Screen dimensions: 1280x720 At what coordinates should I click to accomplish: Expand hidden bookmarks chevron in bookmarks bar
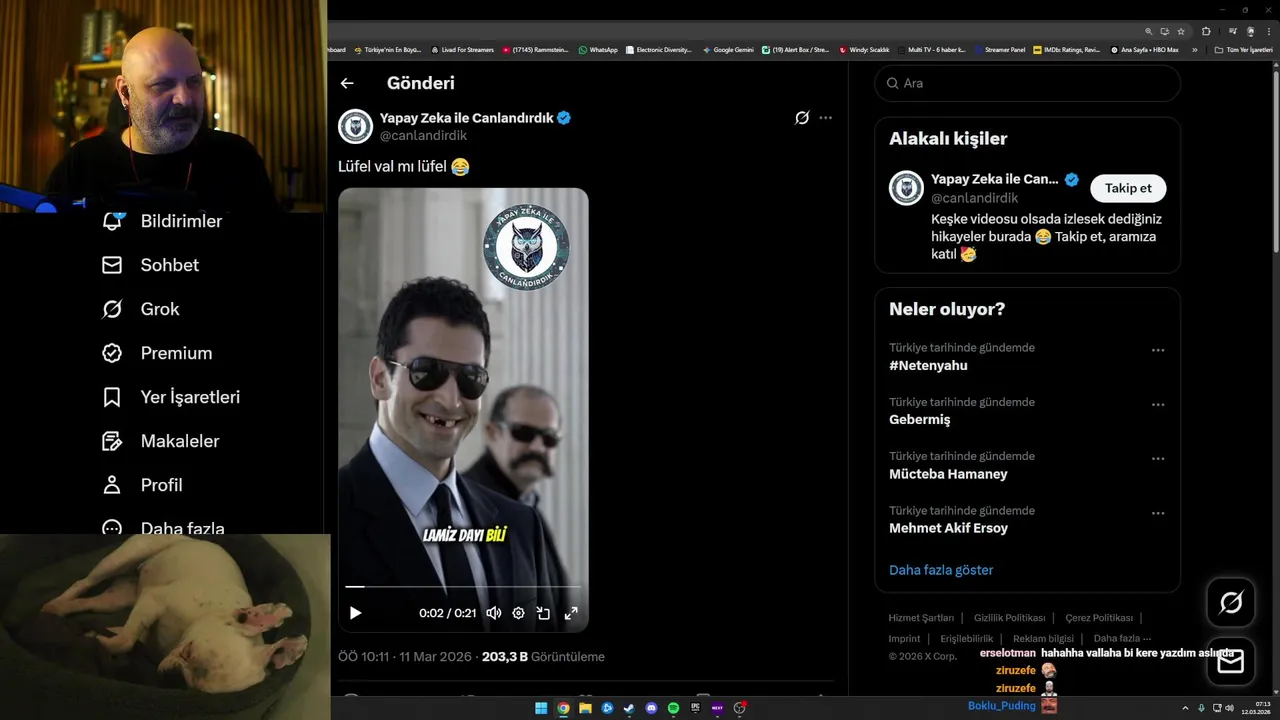point(1194,49)
